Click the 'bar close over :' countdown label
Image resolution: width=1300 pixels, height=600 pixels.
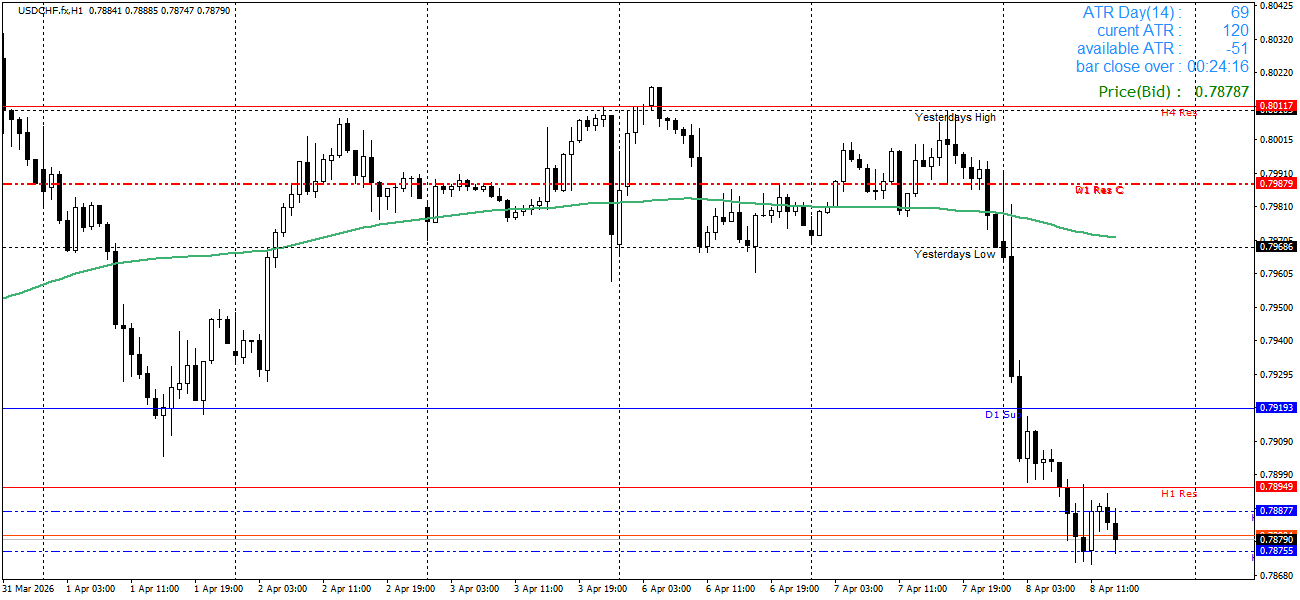tap(1129, 67)
